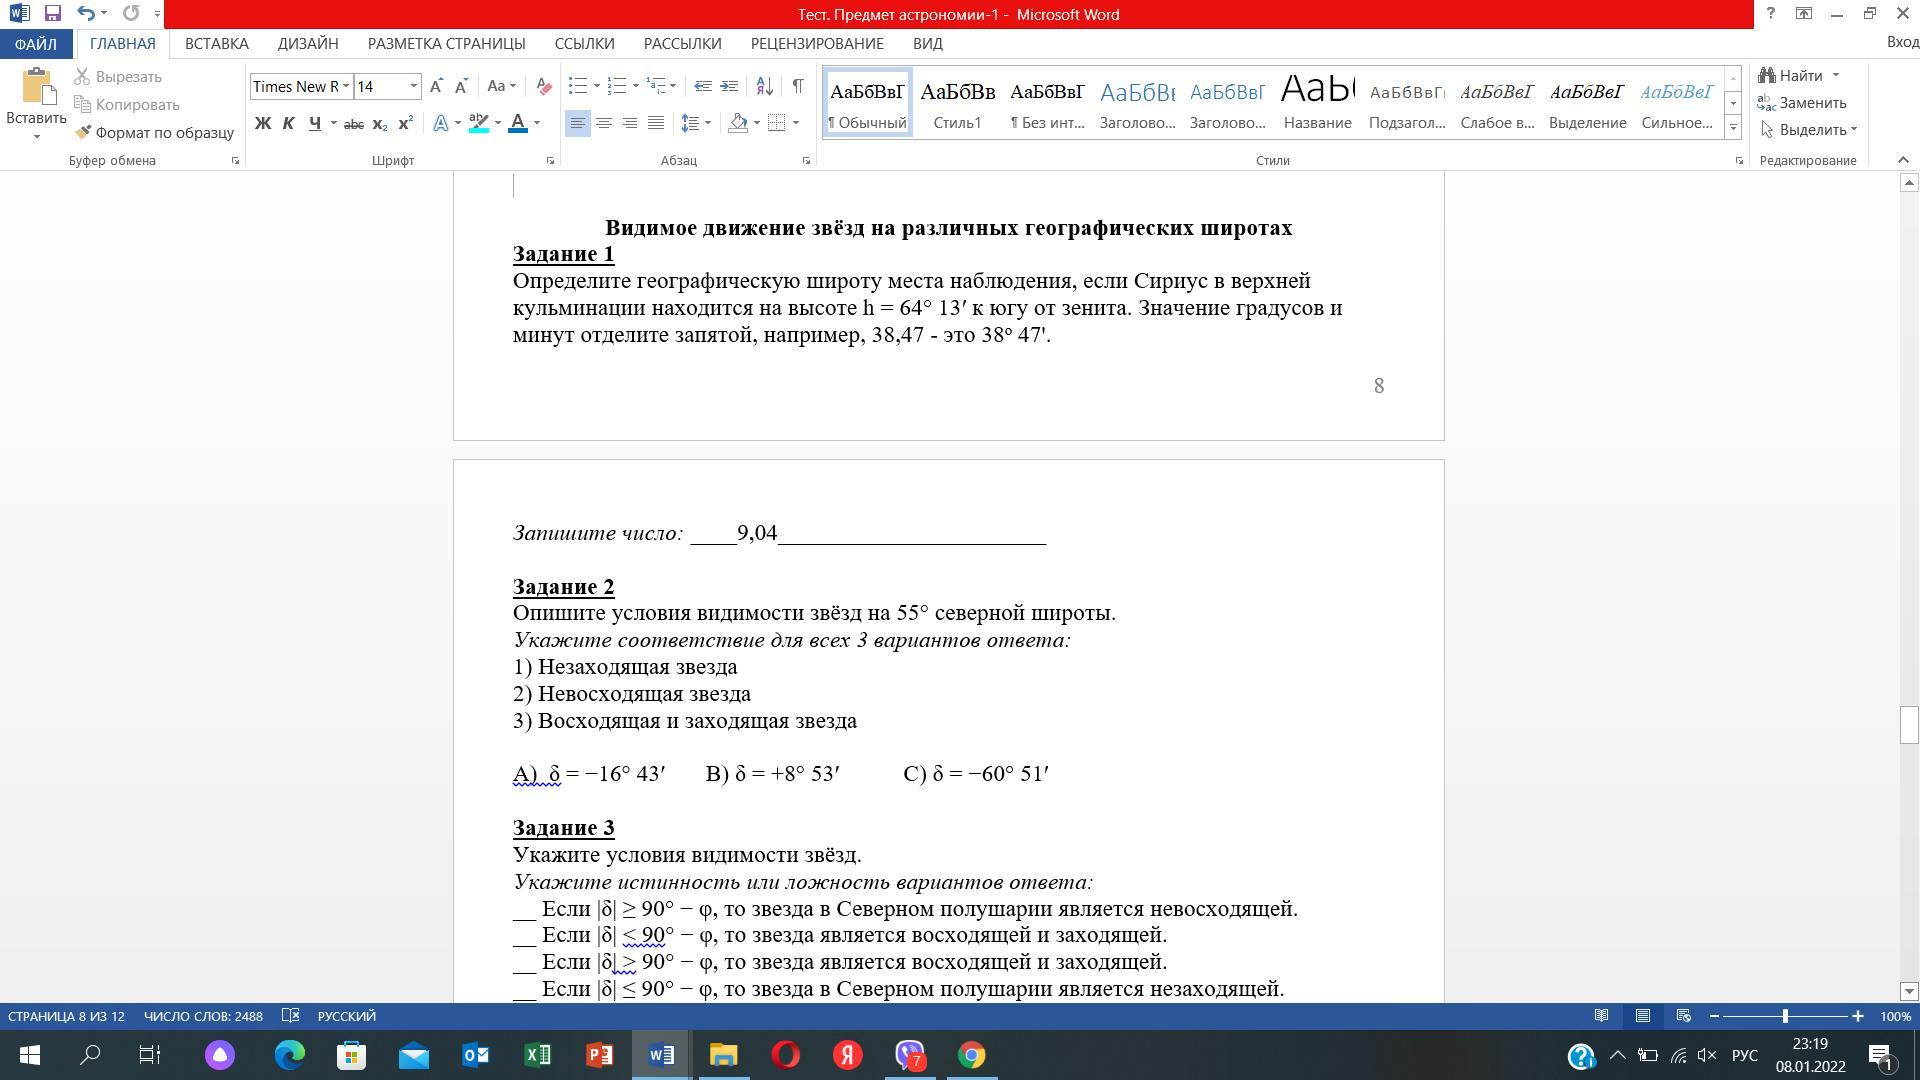Open the ВСТАВКА ribbon tab
1920x1080 pixels.
216,44
